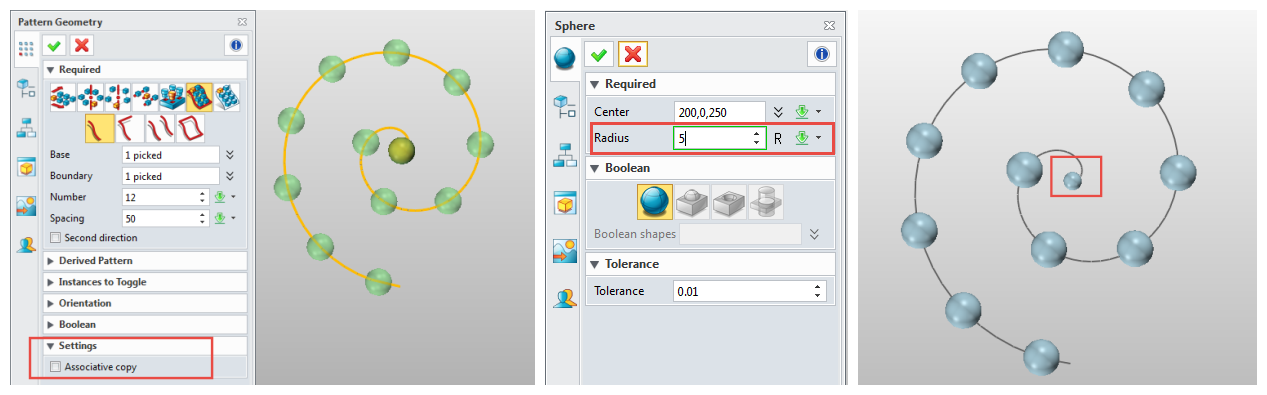
Task: Select the highlighted at-curve pattern type icon
Action: 198,96
